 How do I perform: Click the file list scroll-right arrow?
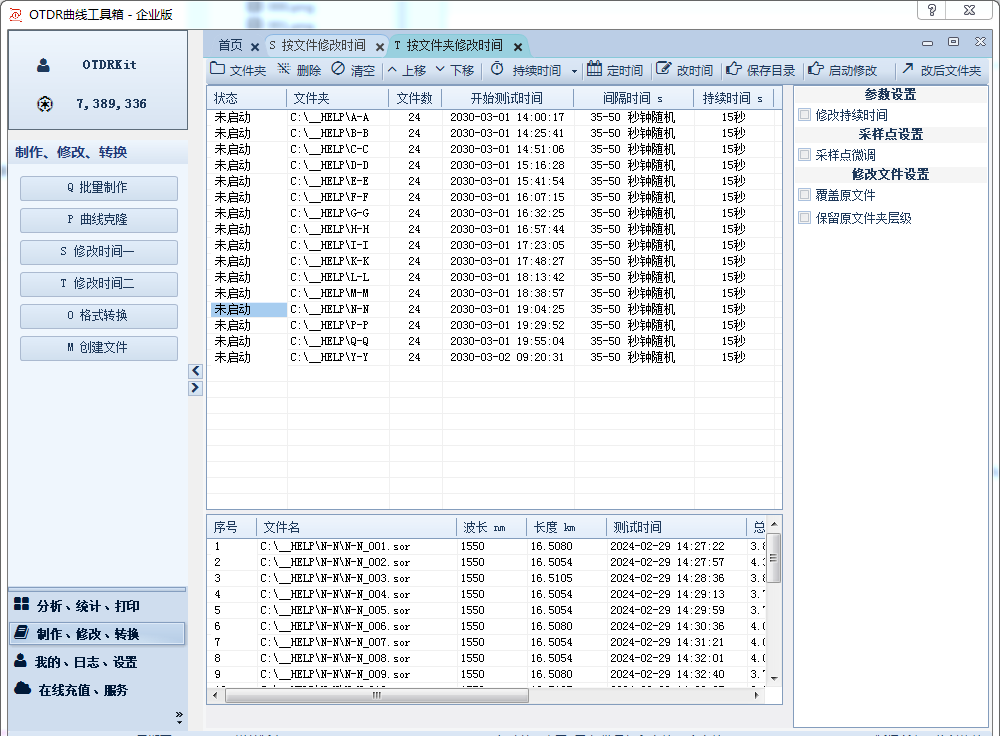(x=756, y=695)
